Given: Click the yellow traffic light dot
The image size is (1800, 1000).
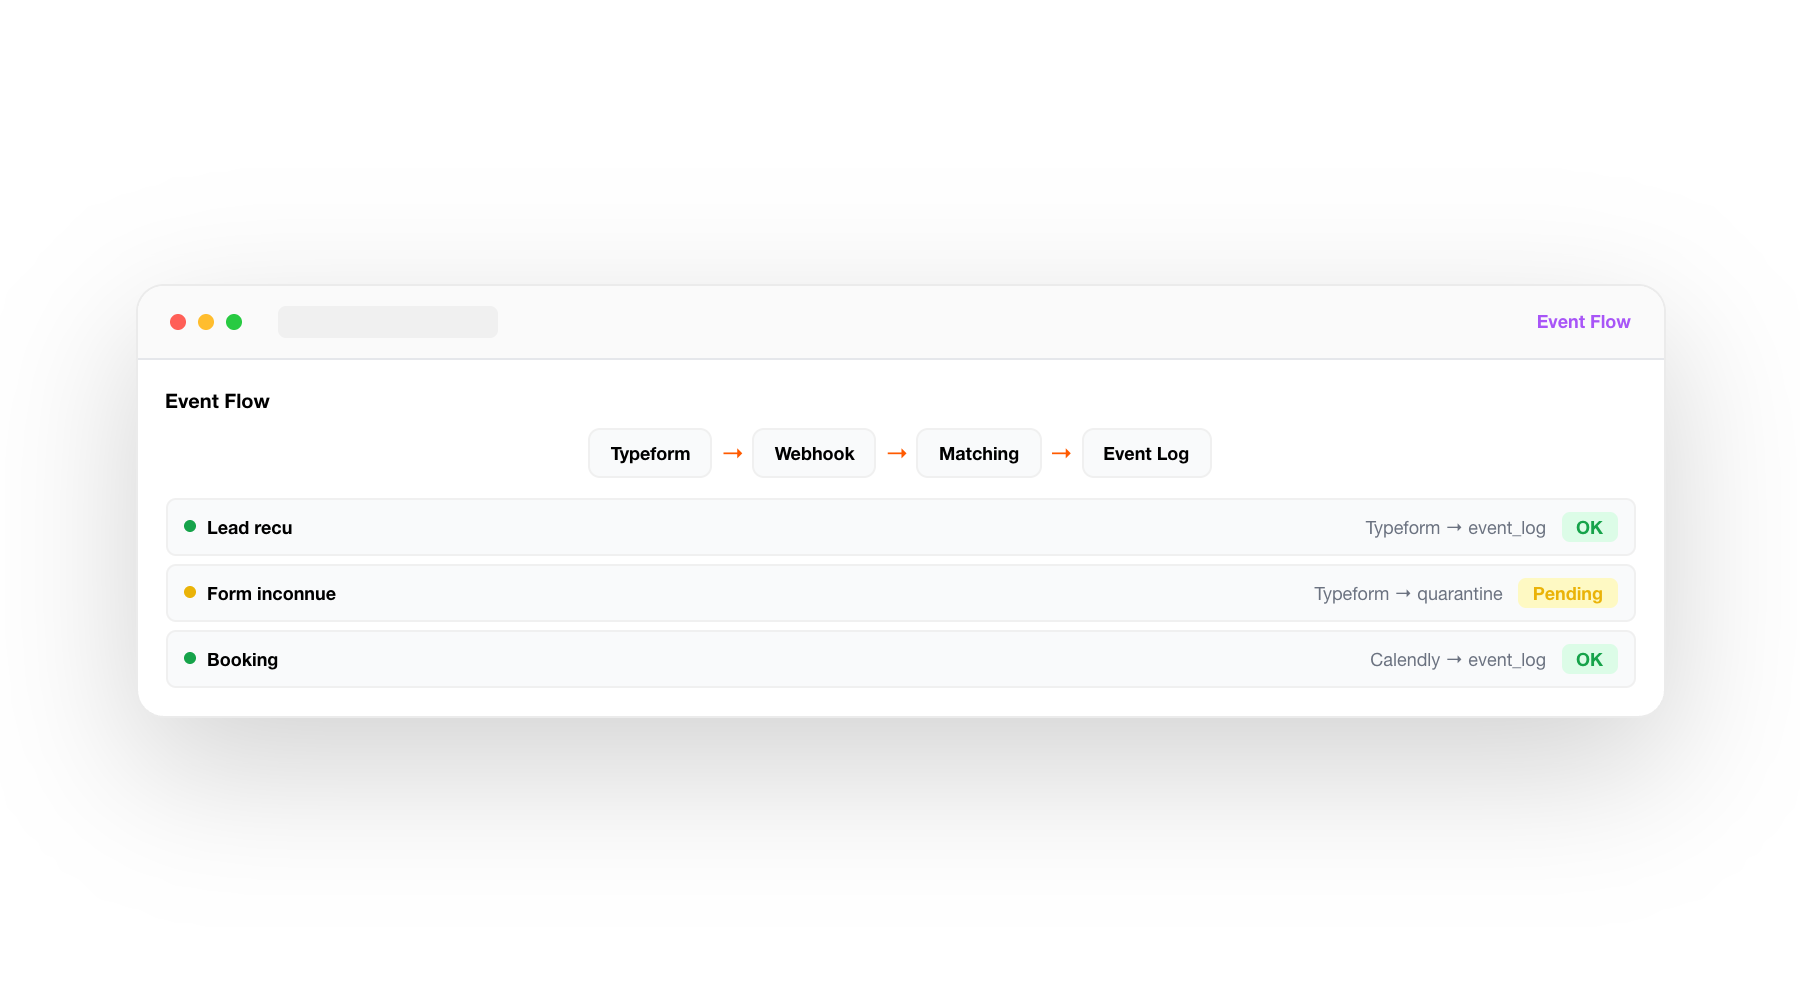Looking at the screenshot, I should [206, 321].
